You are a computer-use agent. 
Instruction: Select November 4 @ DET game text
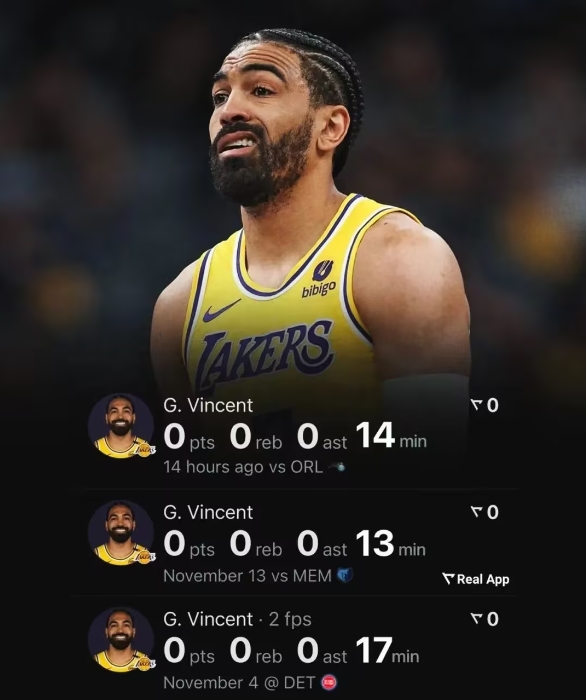240,683
